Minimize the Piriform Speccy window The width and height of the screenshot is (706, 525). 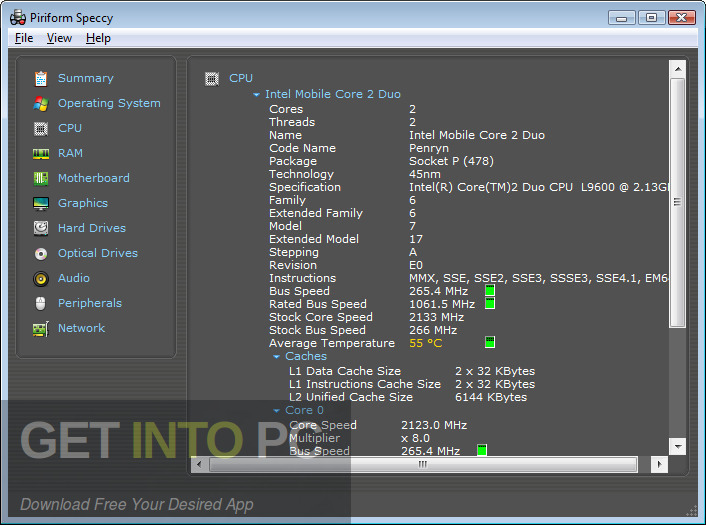pos(622,18)
